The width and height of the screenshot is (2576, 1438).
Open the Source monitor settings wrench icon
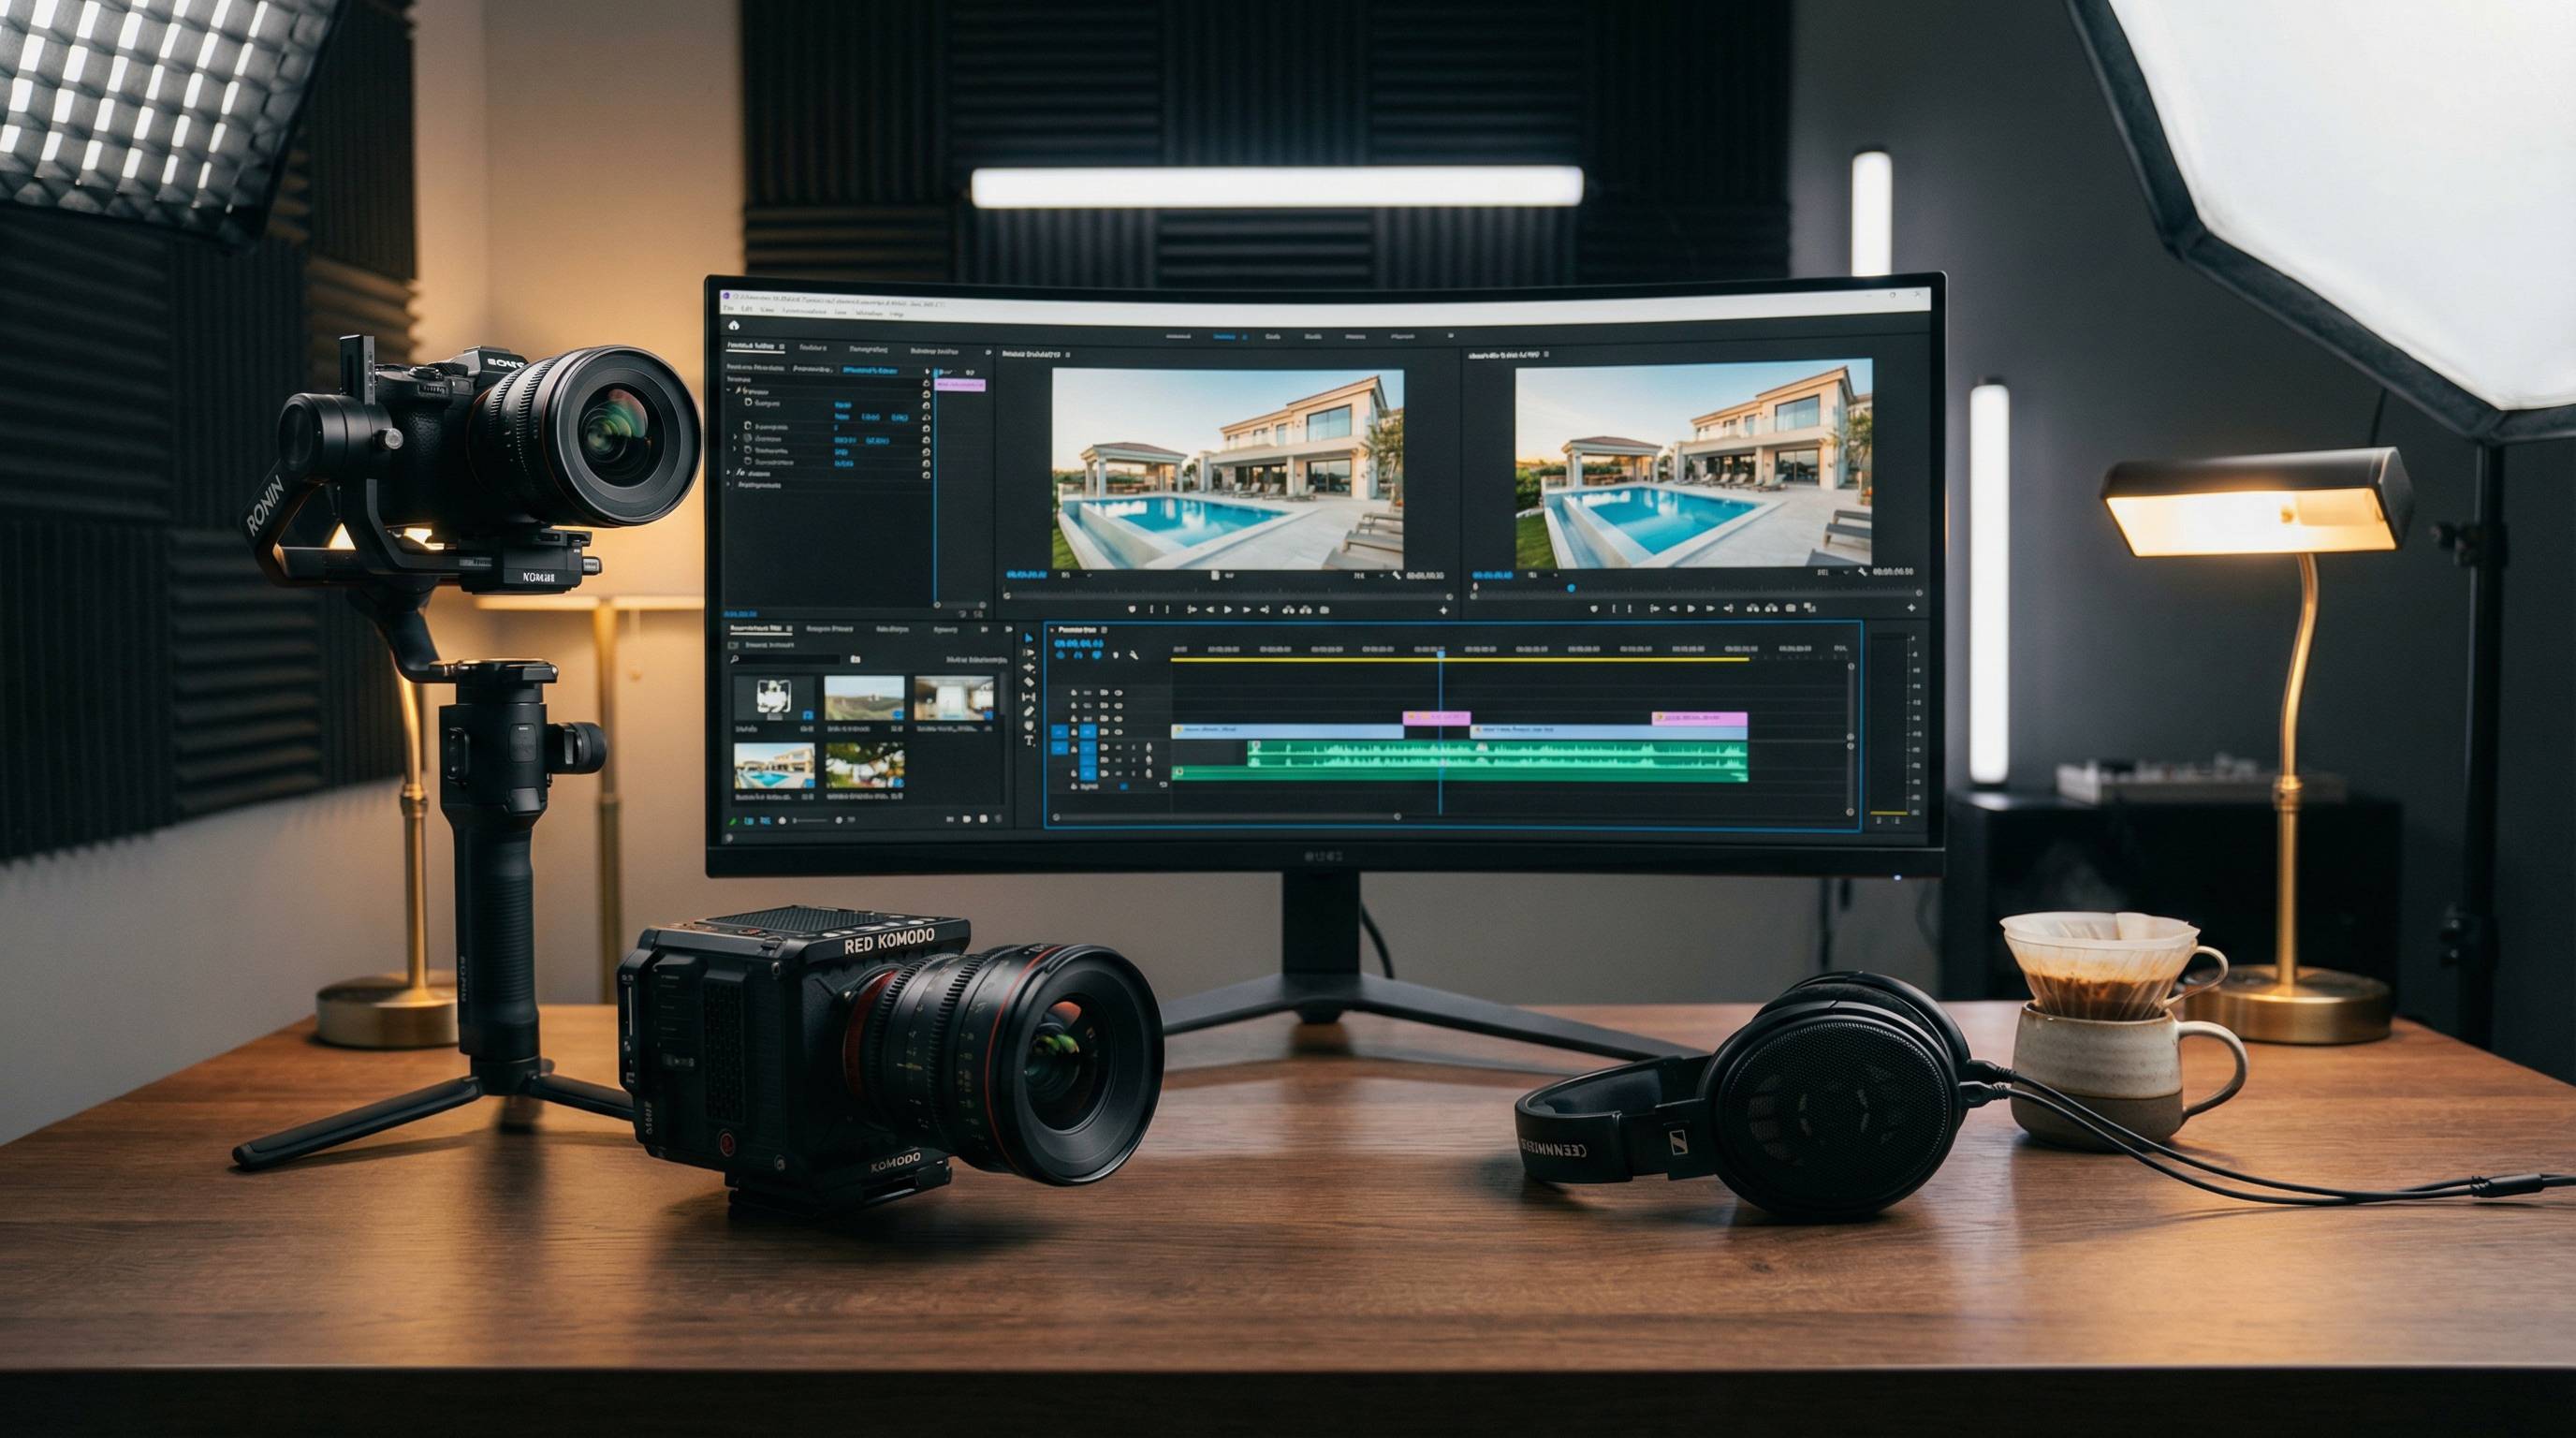[1397, 575]
